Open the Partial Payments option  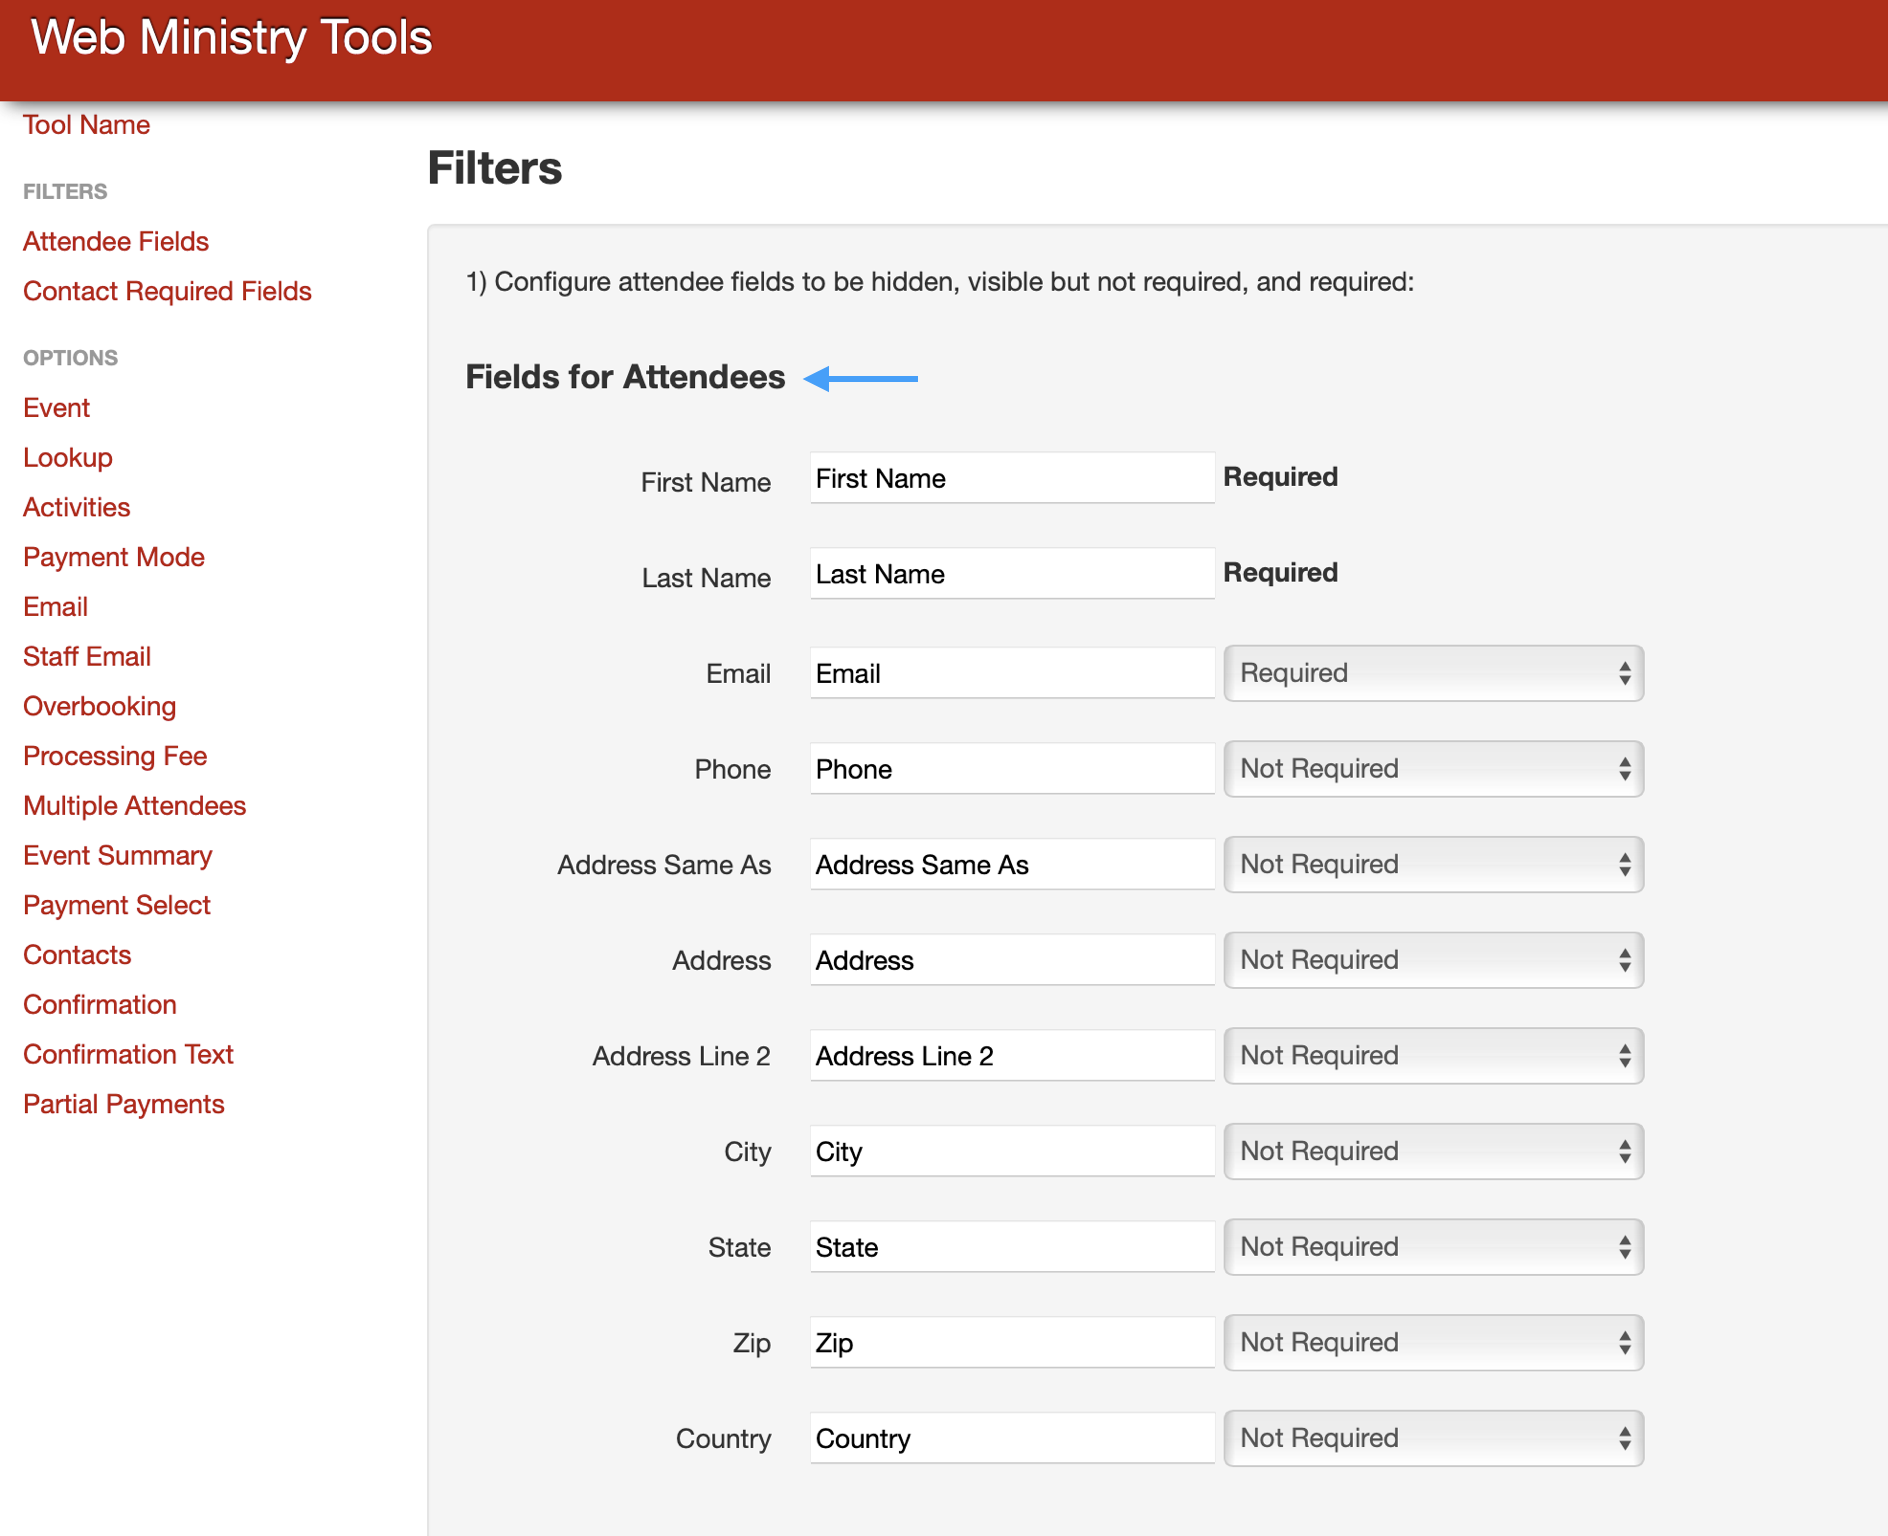pyautogui.click(x=123, y=1104)
